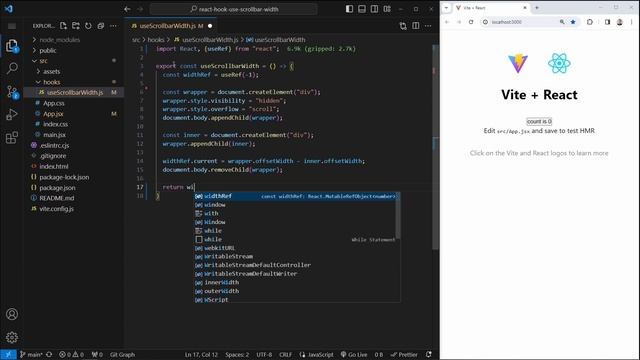Start Go Live server
Viewport: 640px width, 360px height.
(x=354, y=355)
